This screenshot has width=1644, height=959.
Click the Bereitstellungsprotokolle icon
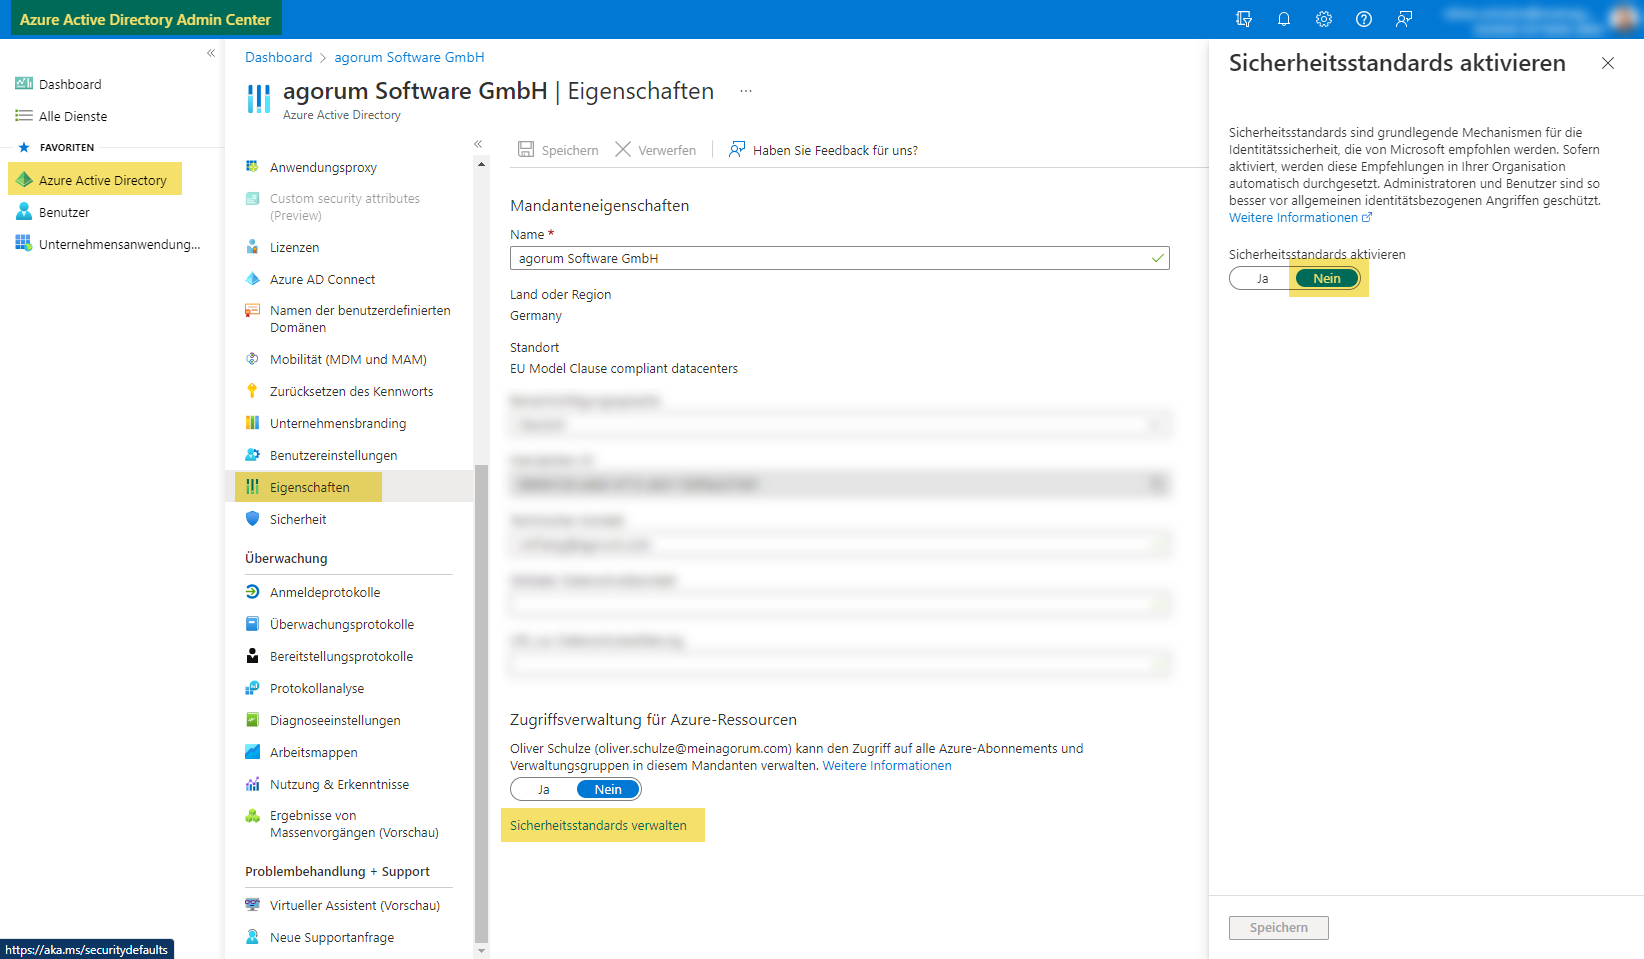pyautogui.click(x=252, y=656)
